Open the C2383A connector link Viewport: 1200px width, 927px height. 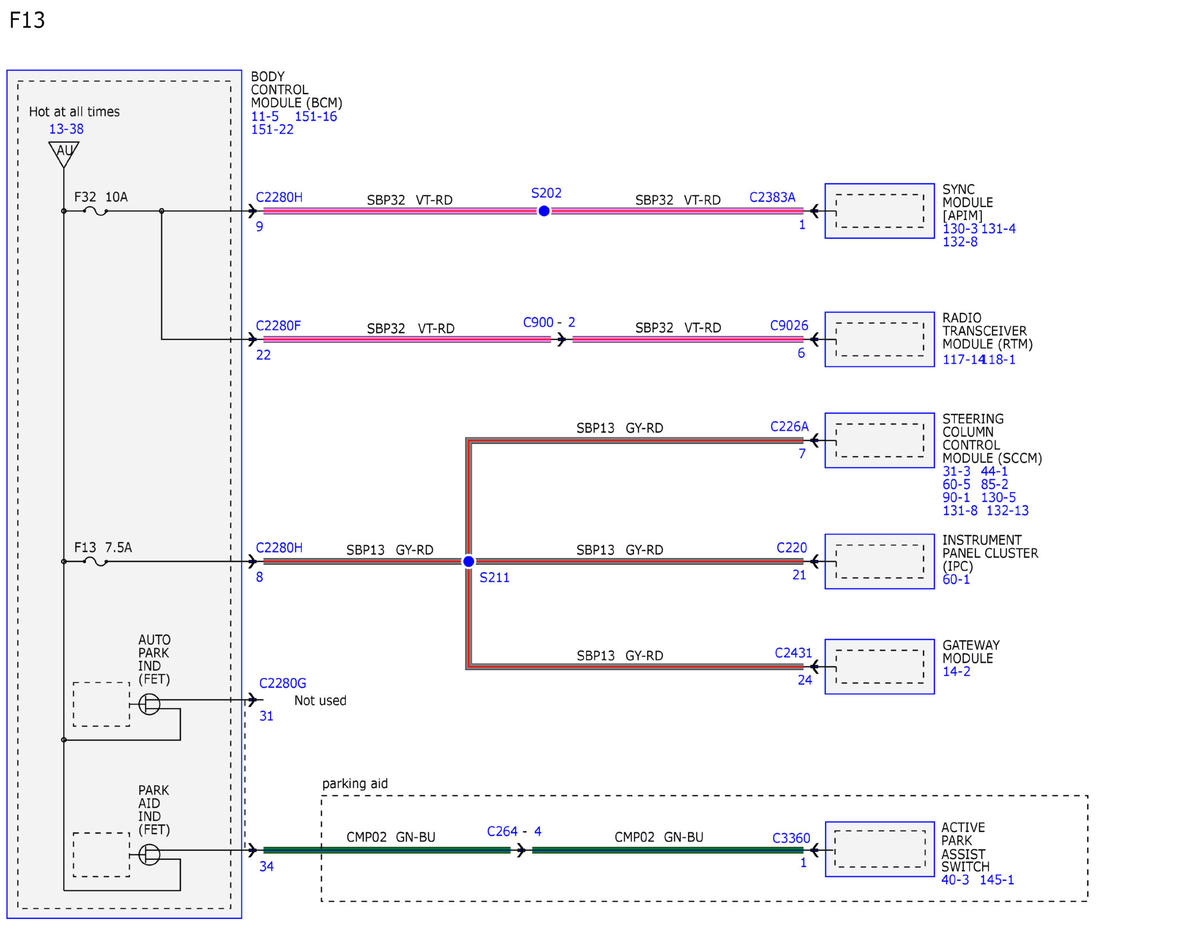point(773,197)
